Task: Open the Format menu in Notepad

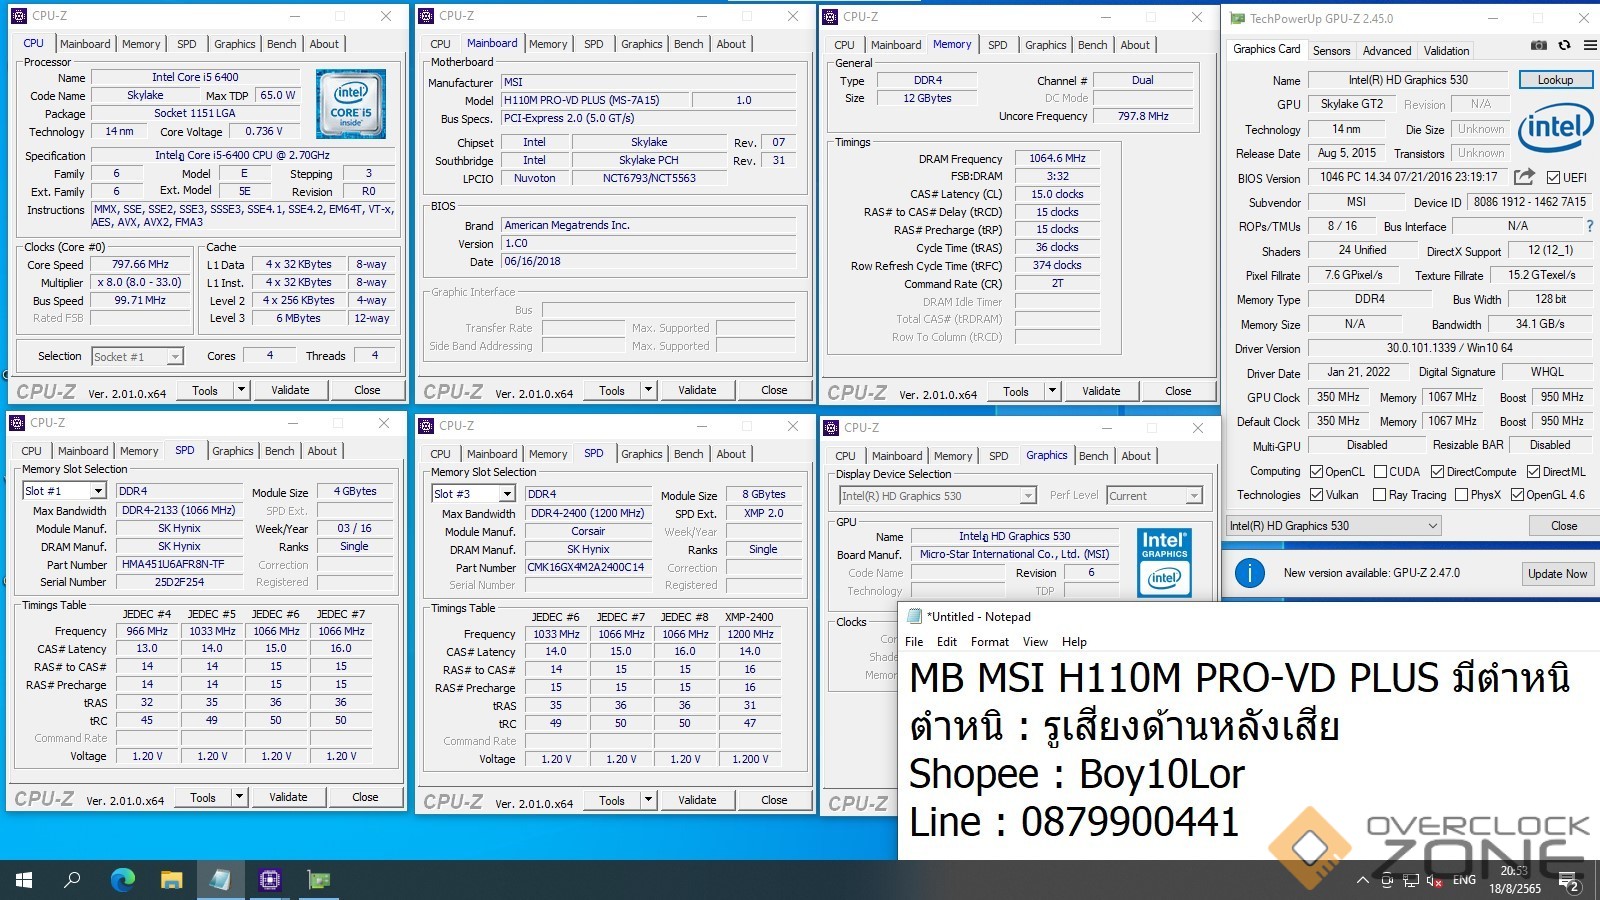Action: (989, 642)
